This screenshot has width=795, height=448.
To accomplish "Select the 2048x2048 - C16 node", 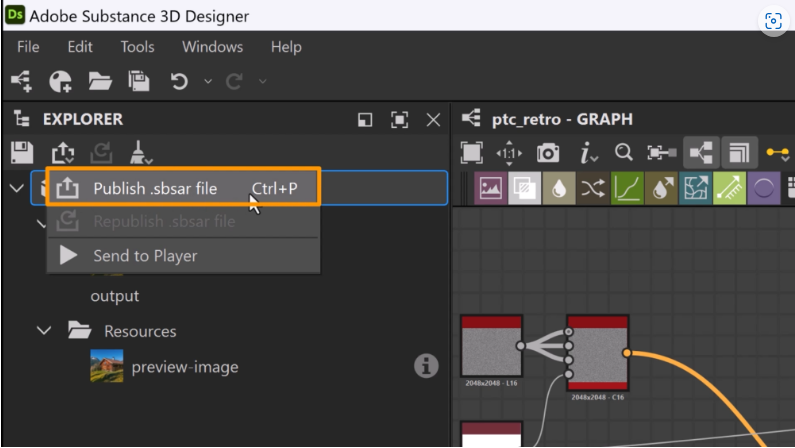I will coord(598,353).
